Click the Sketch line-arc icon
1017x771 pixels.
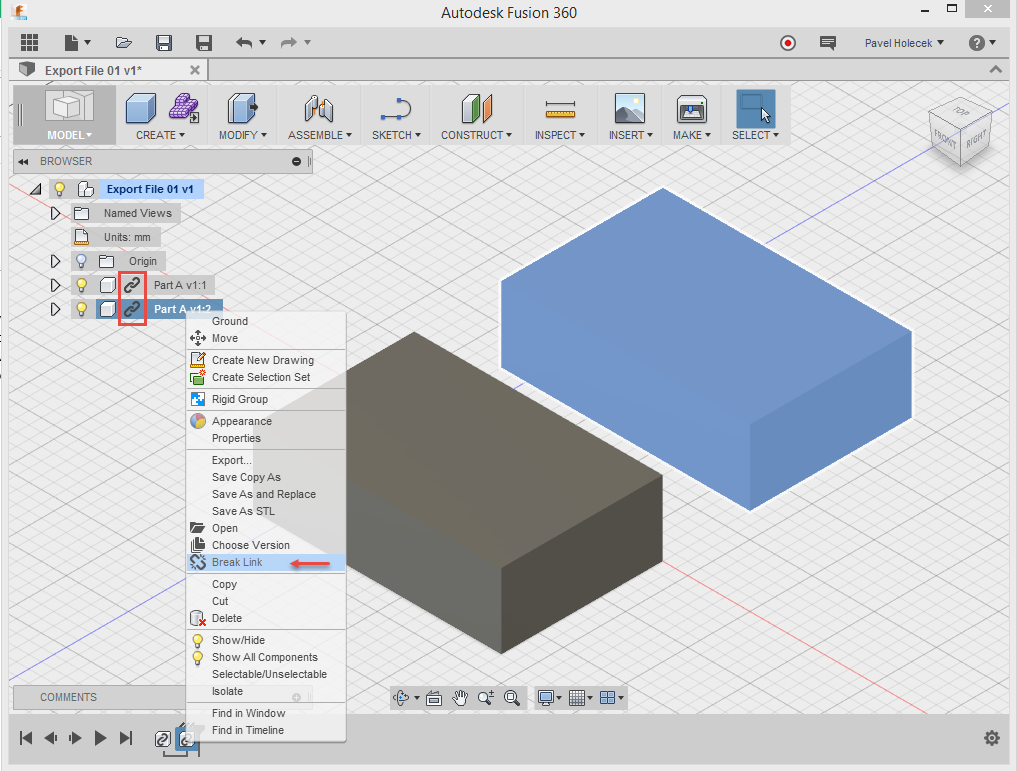[396, 109]
